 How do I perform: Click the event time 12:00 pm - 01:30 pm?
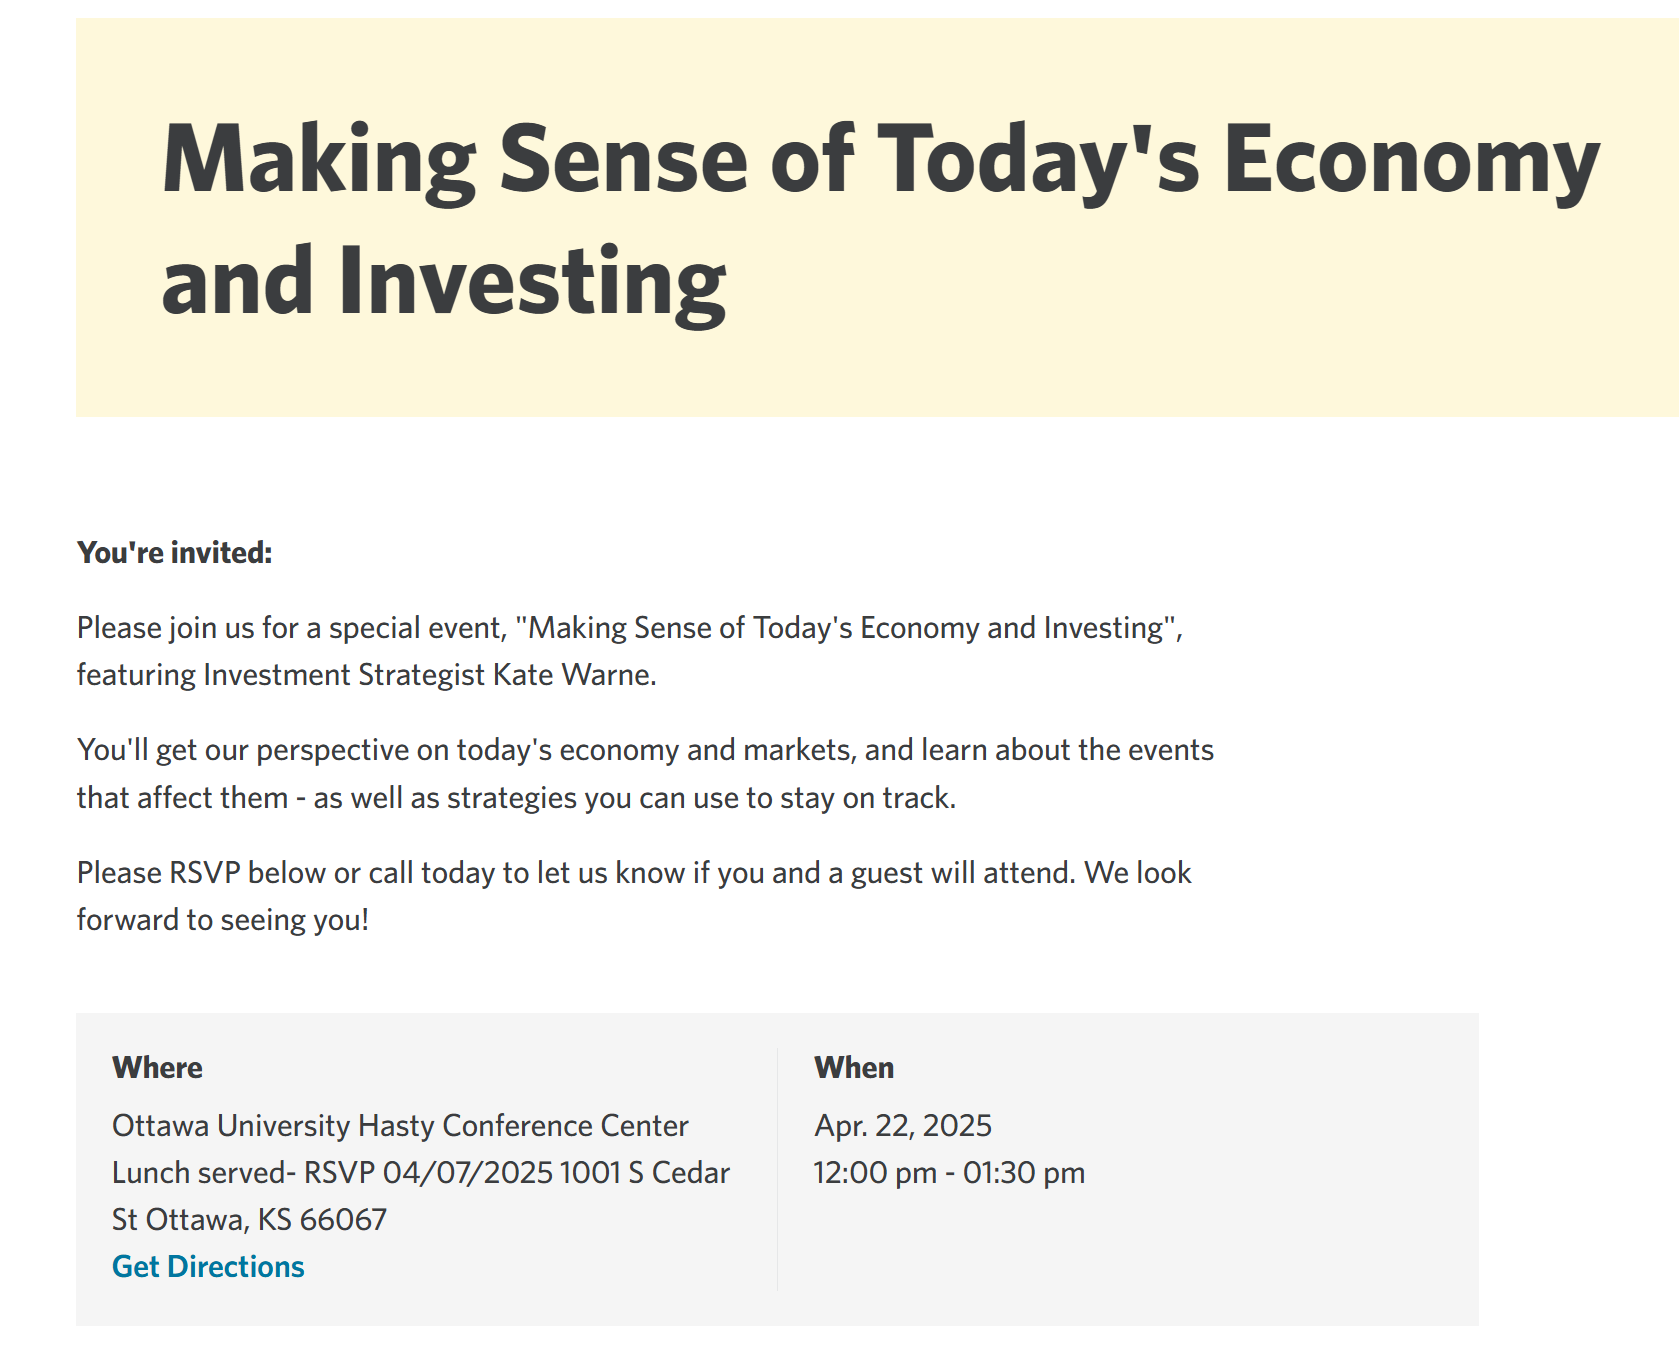pyautogui.click(x=949, y=1173)
